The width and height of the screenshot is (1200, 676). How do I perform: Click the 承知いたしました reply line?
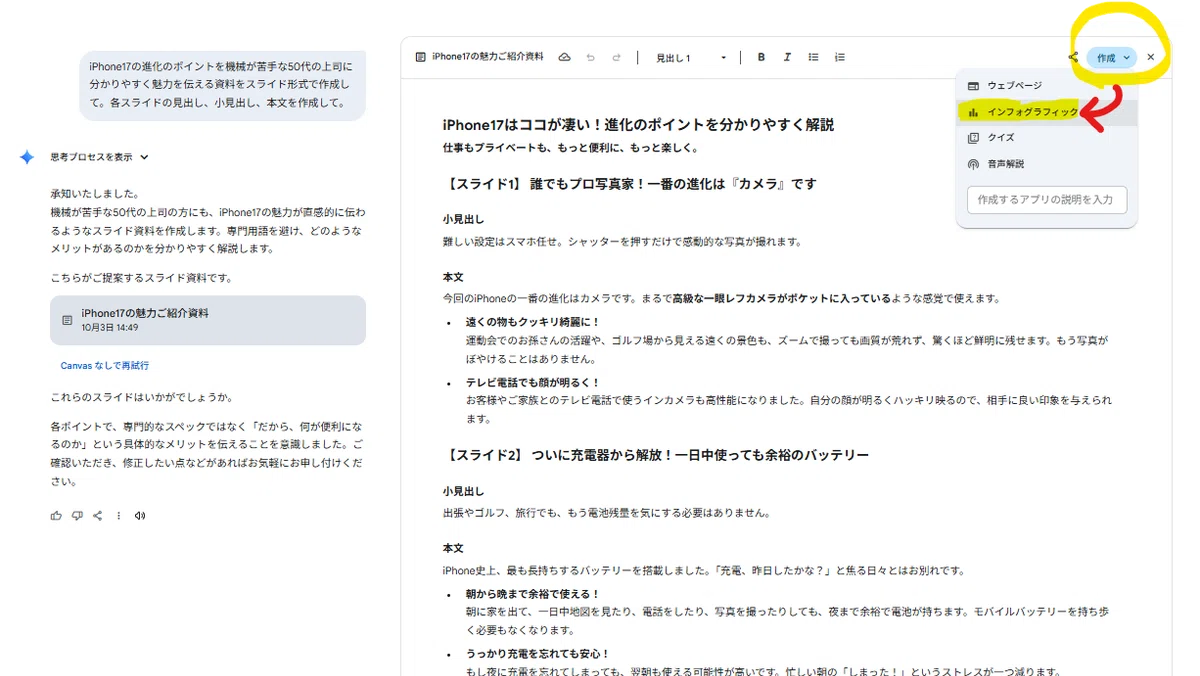[95, 194]
